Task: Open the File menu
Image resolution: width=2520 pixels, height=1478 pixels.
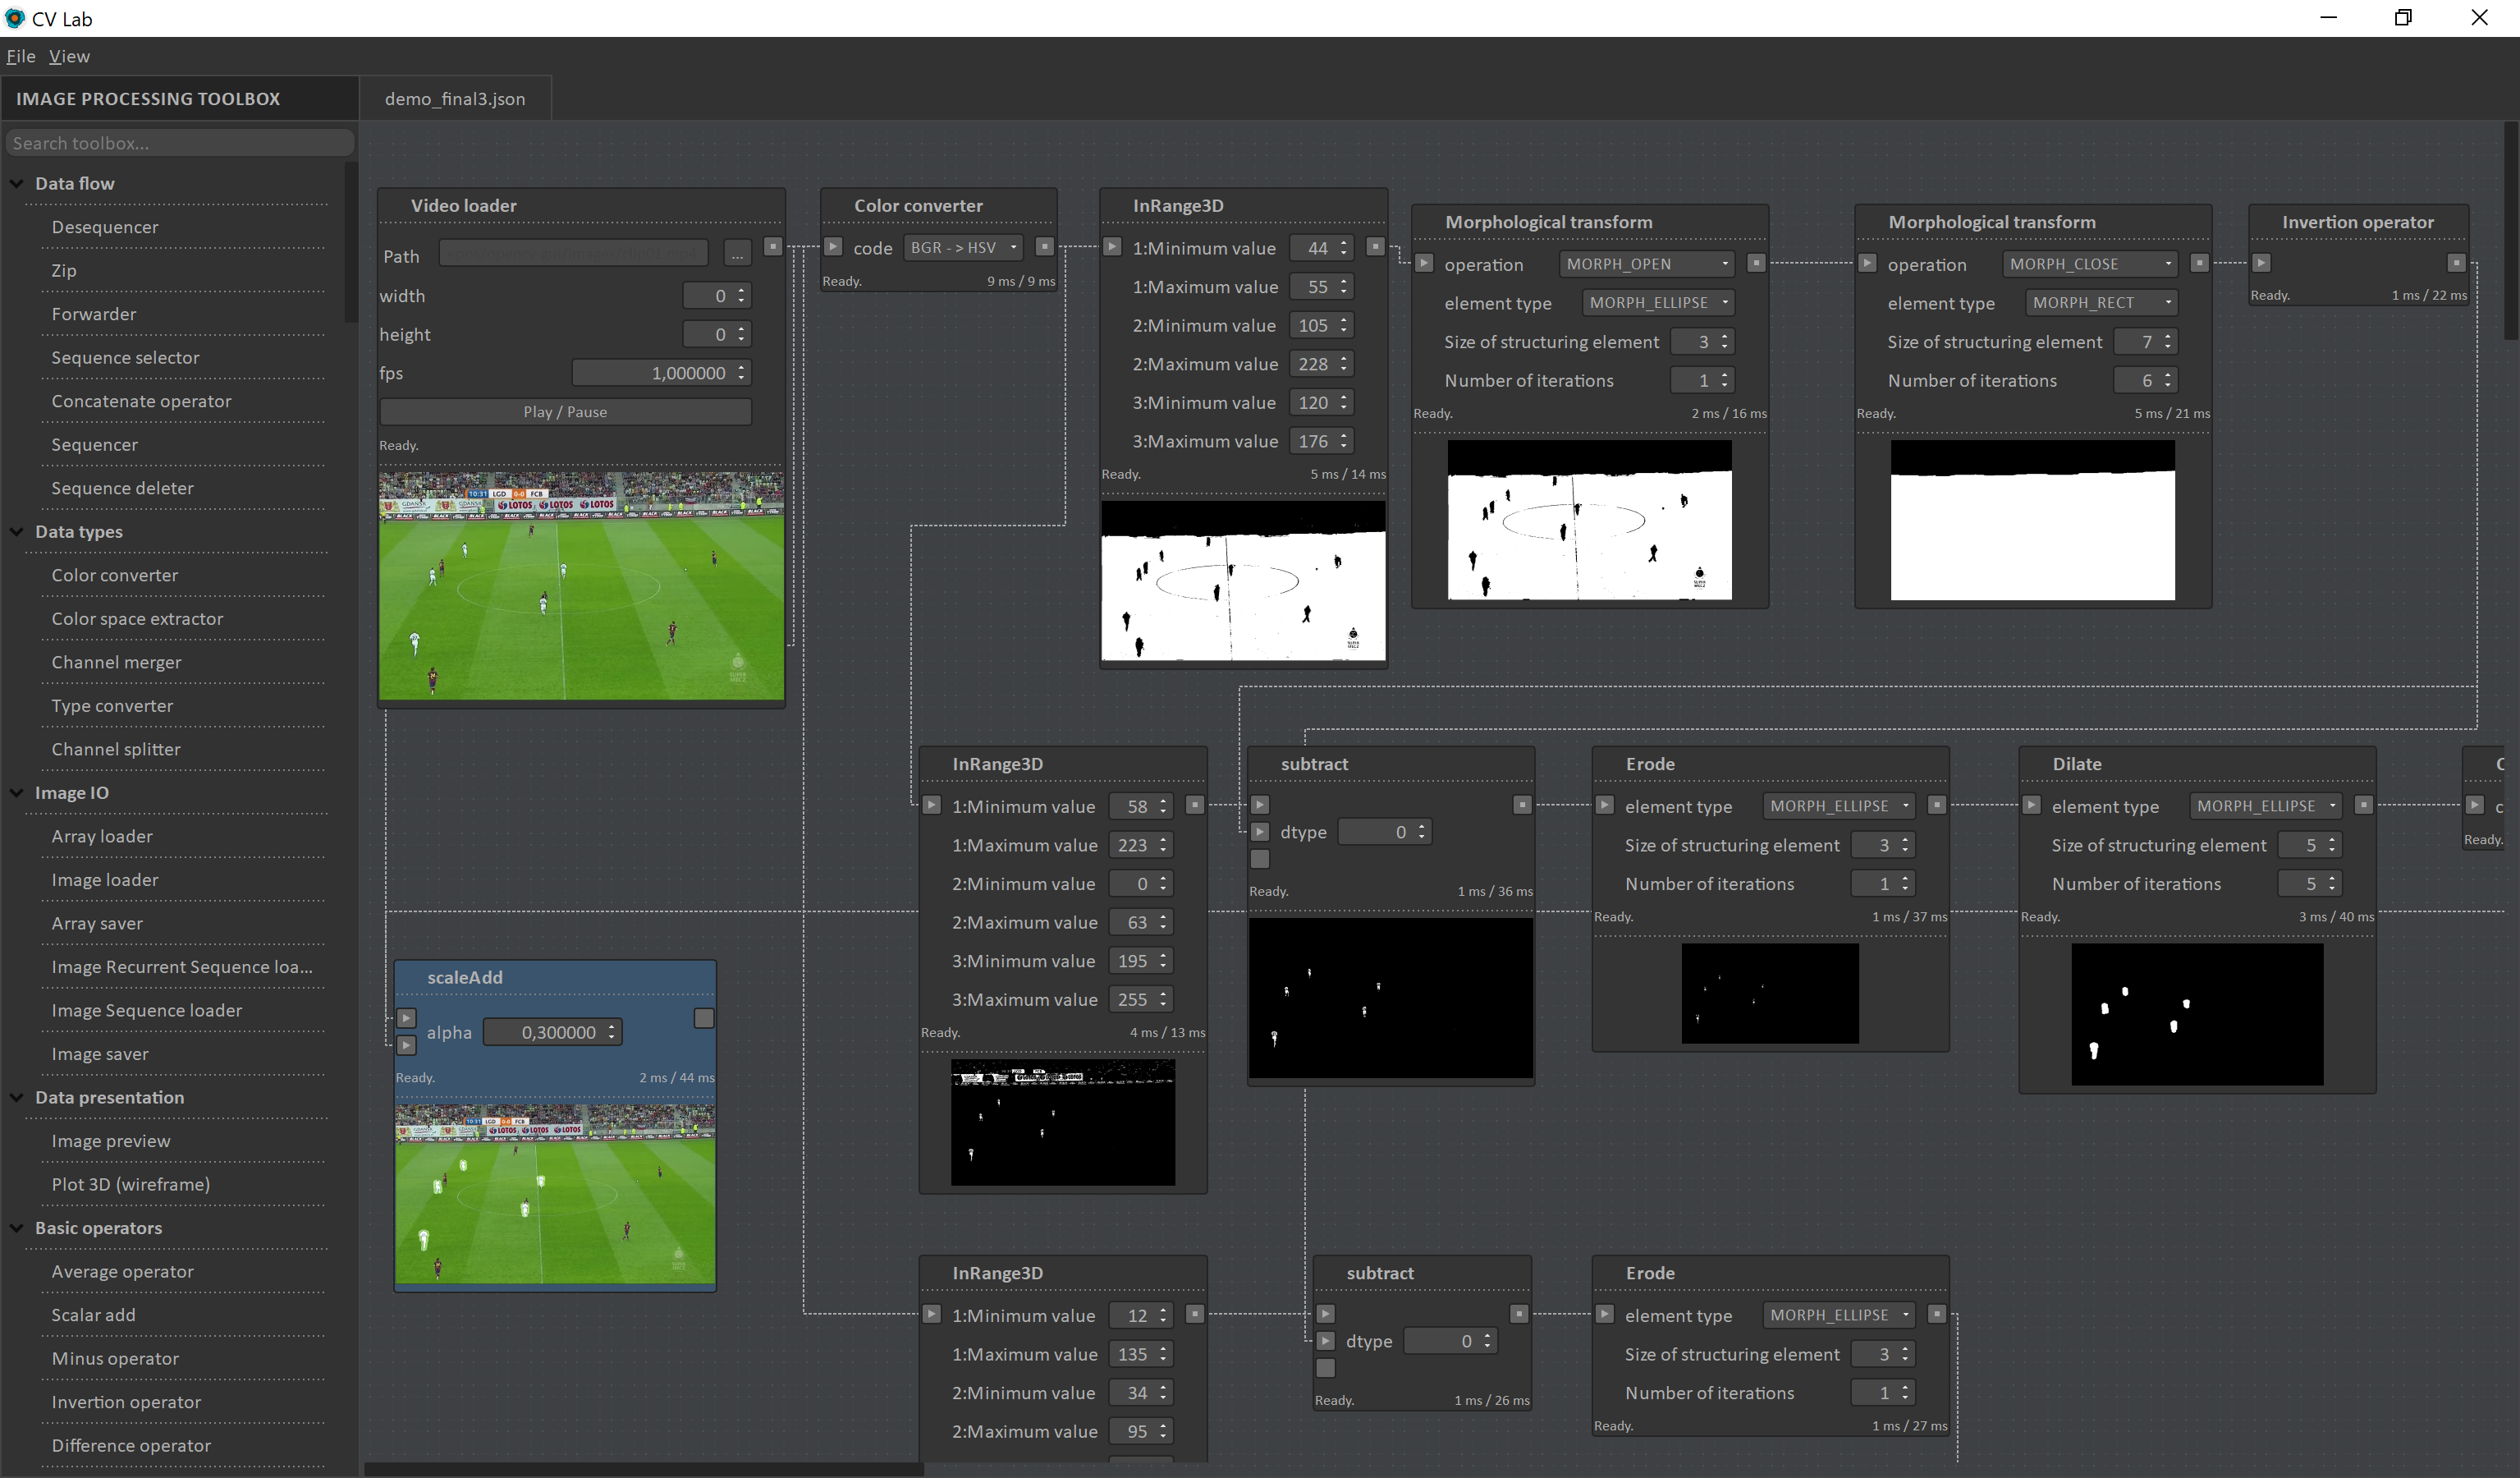Action: [x=20, y=56]
